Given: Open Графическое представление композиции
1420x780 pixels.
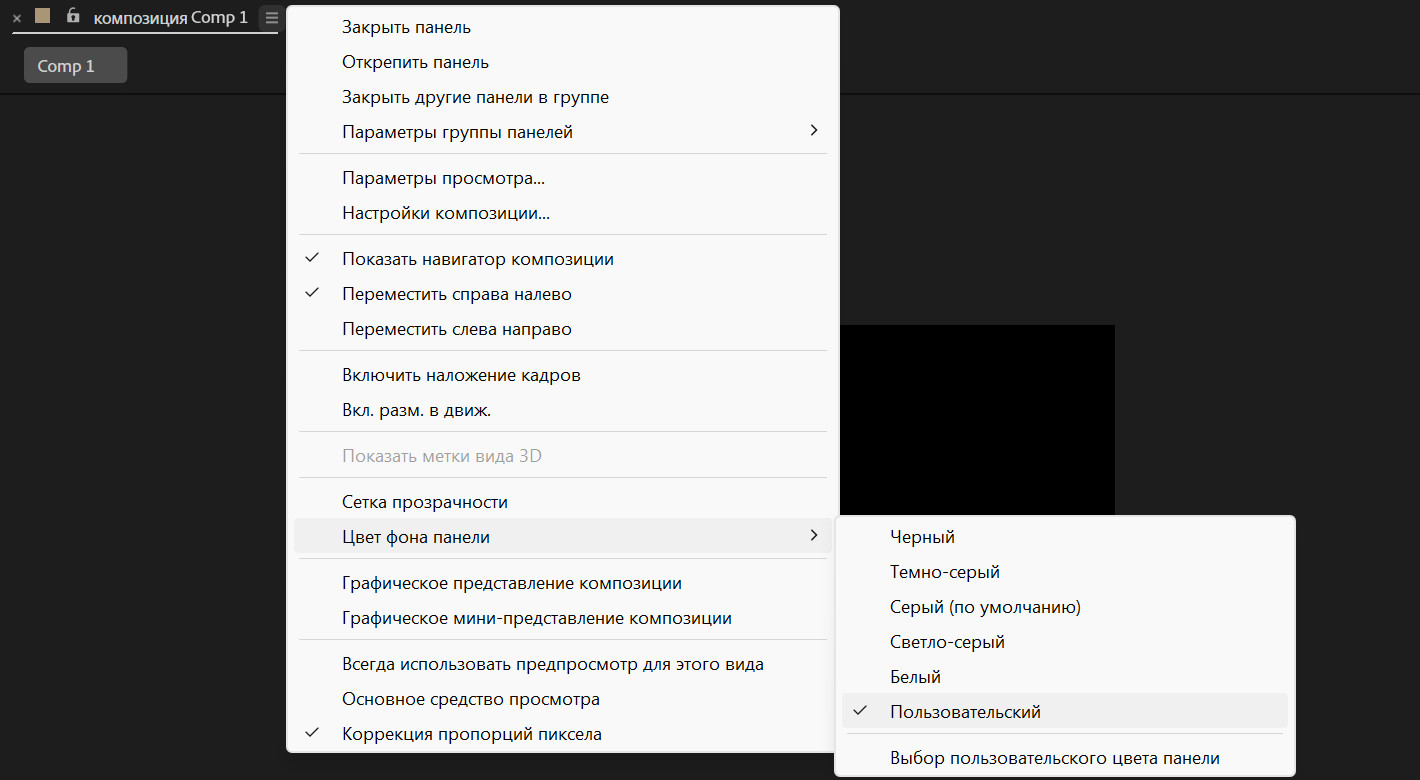Looking at the screenshot, I should 511,583.
